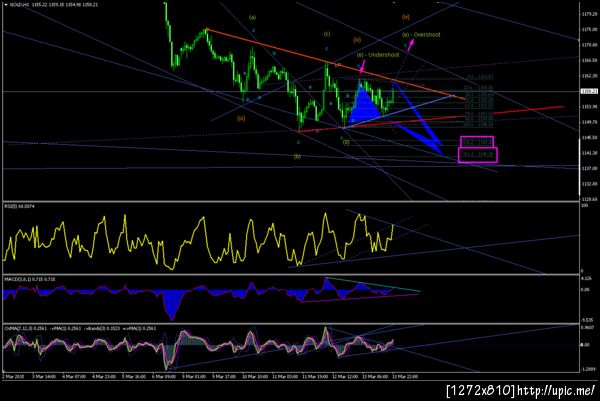
Task: Select the upper magenta rectangle at 138.2 level
Action: [477, 142]
